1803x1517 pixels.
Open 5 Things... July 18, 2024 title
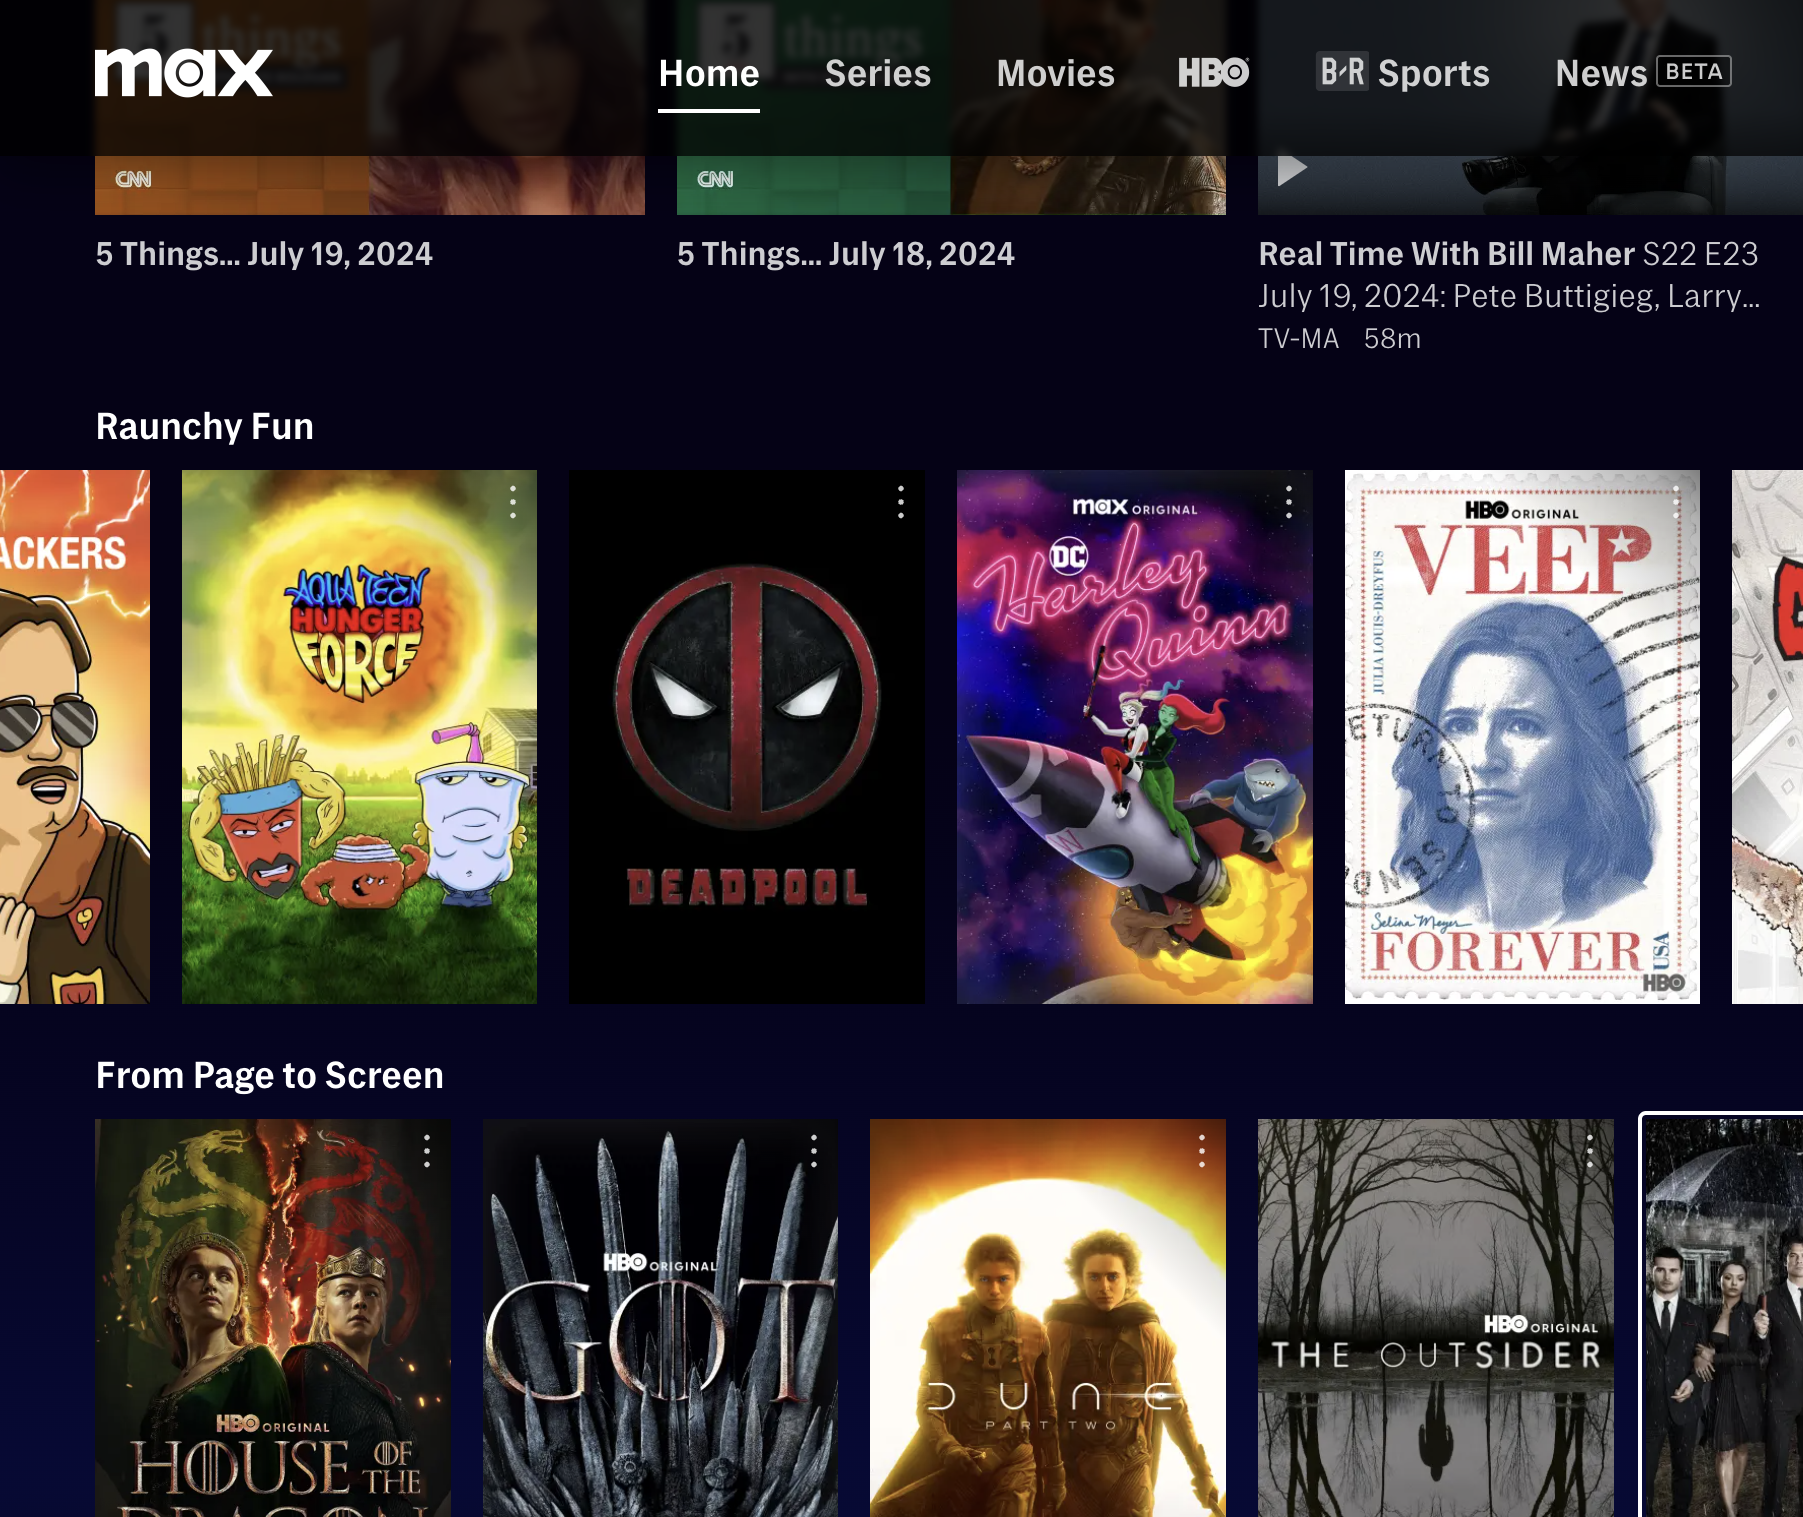(x=846, y=254)
